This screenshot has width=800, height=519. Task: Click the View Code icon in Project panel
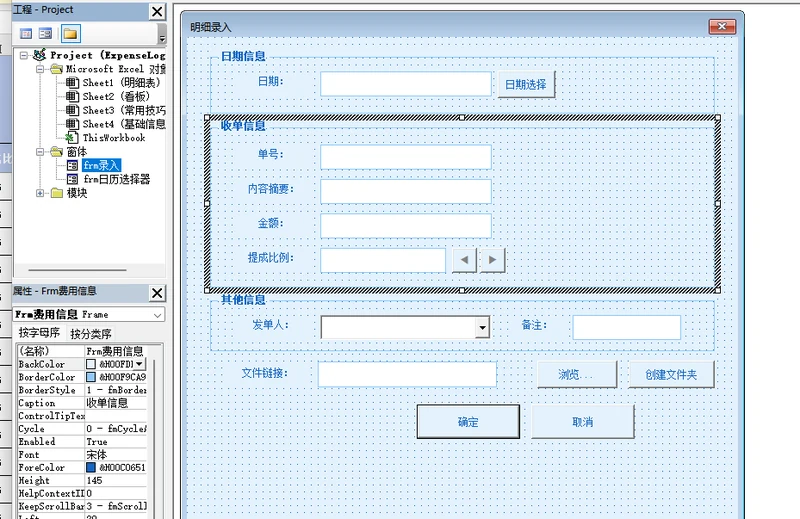[26, 34]
